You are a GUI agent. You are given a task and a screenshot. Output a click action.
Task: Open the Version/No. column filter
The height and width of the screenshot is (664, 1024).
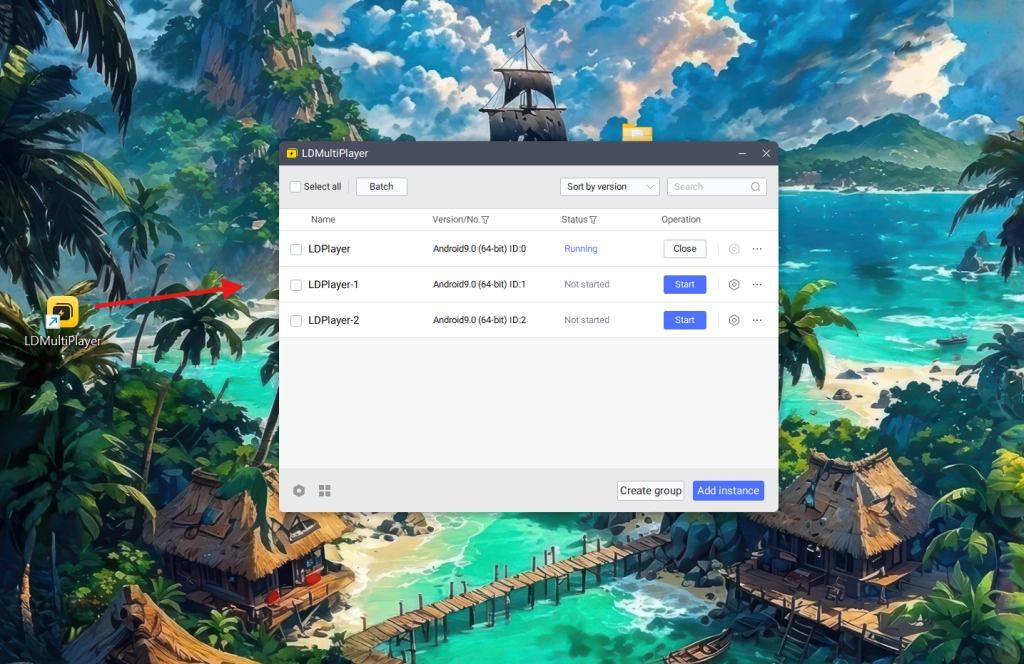[x=485, y=220]
